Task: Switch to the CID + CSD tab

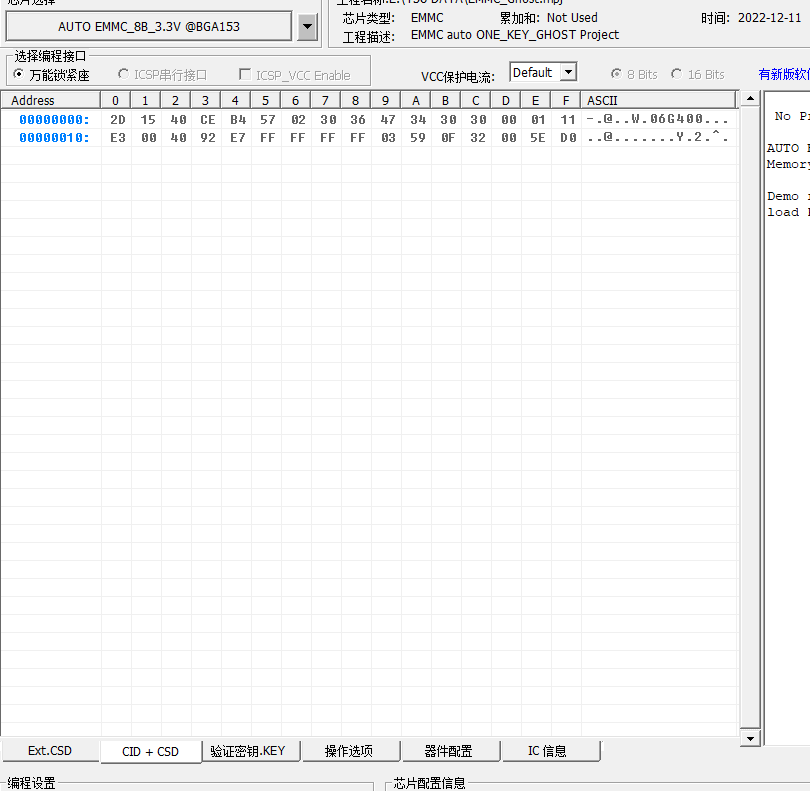Action: pos(150,752)
